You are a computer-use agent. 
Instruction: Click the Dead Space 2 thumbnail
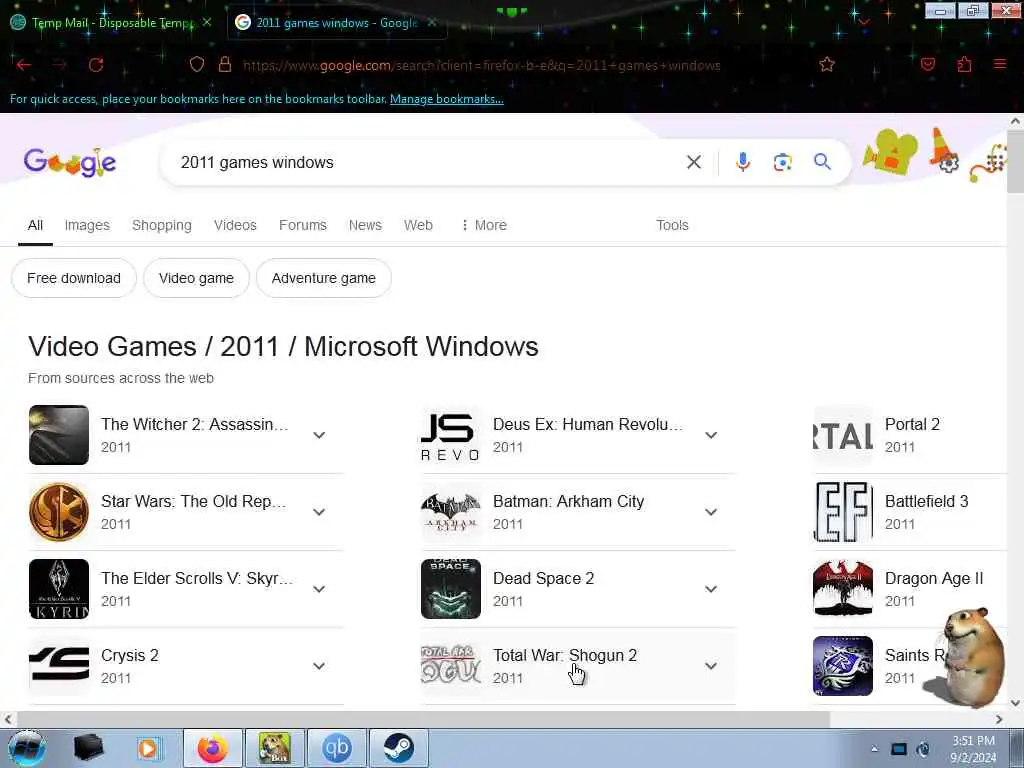coord(451,589)
